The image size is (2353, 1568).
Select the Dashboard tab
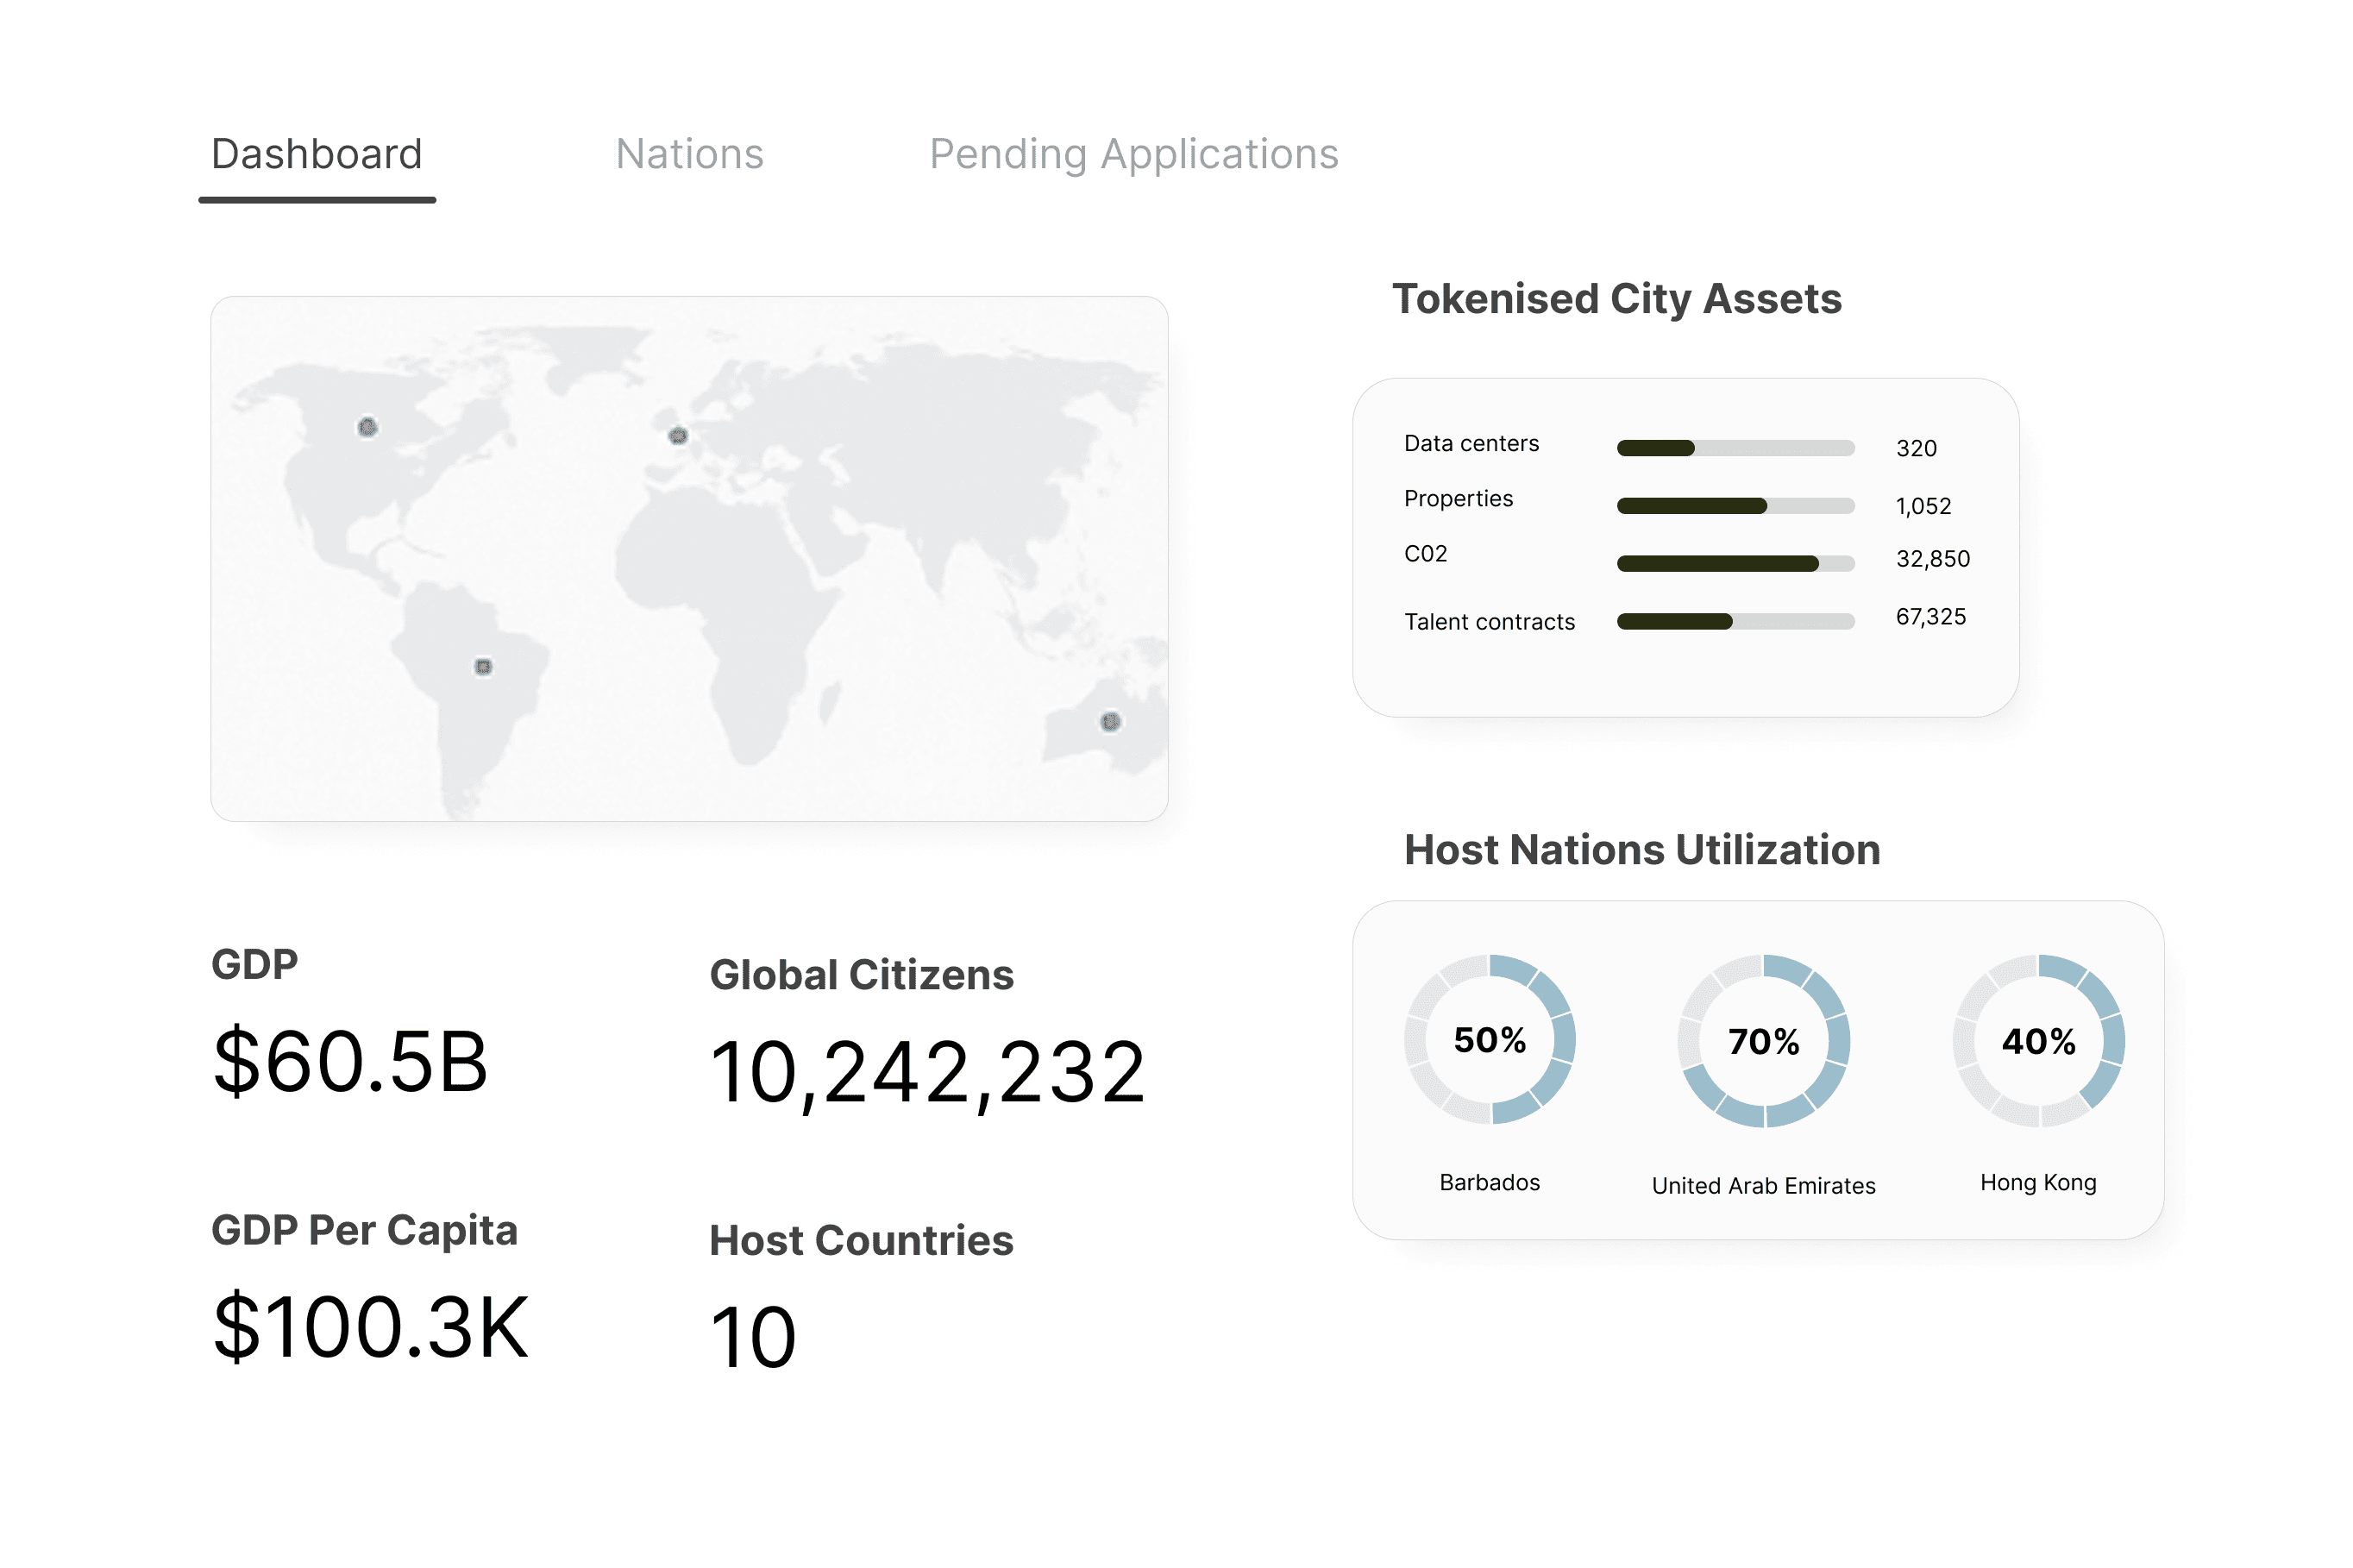point(317,154)
